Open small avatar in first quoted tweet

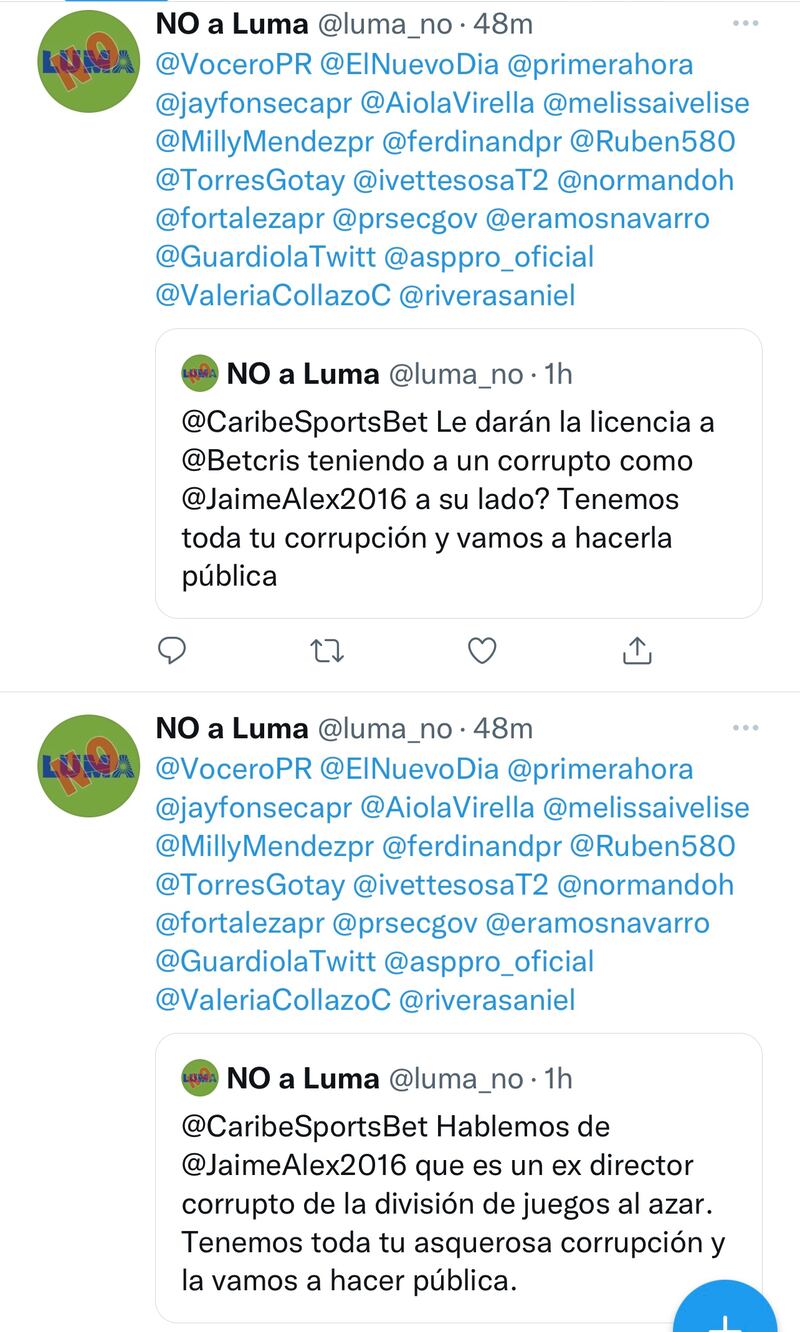point(200,374)
